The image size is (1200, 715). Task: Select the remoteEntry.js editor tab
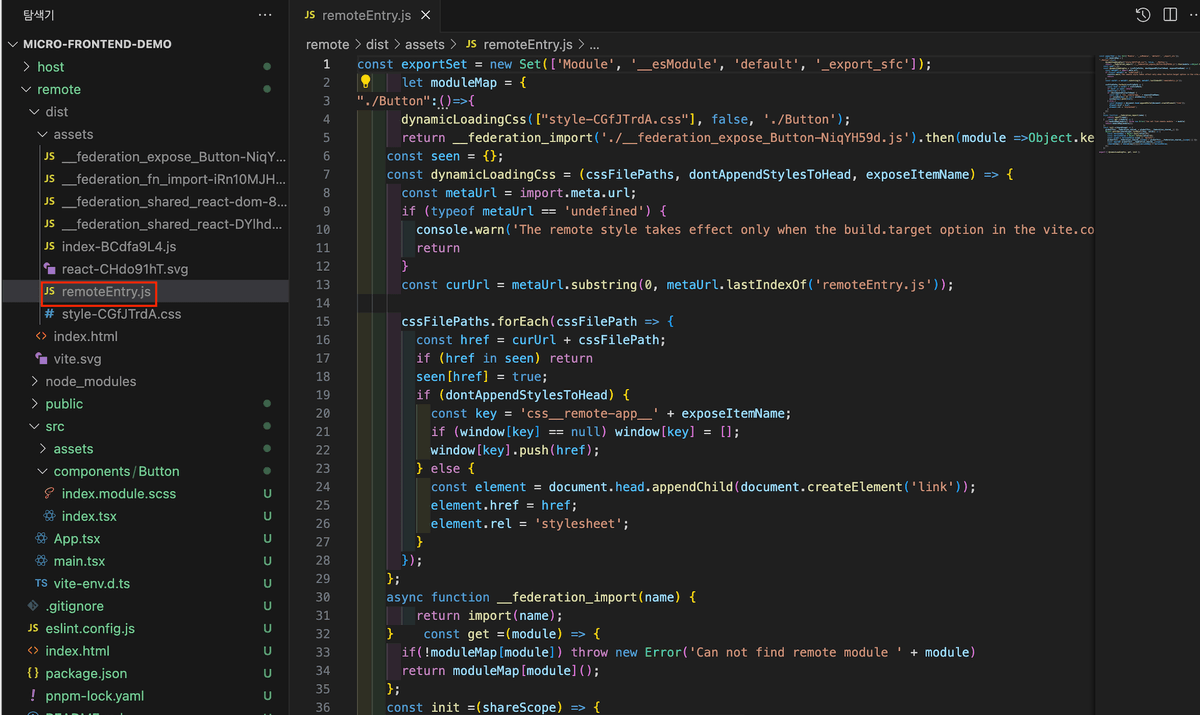click(x=367, y=15)
